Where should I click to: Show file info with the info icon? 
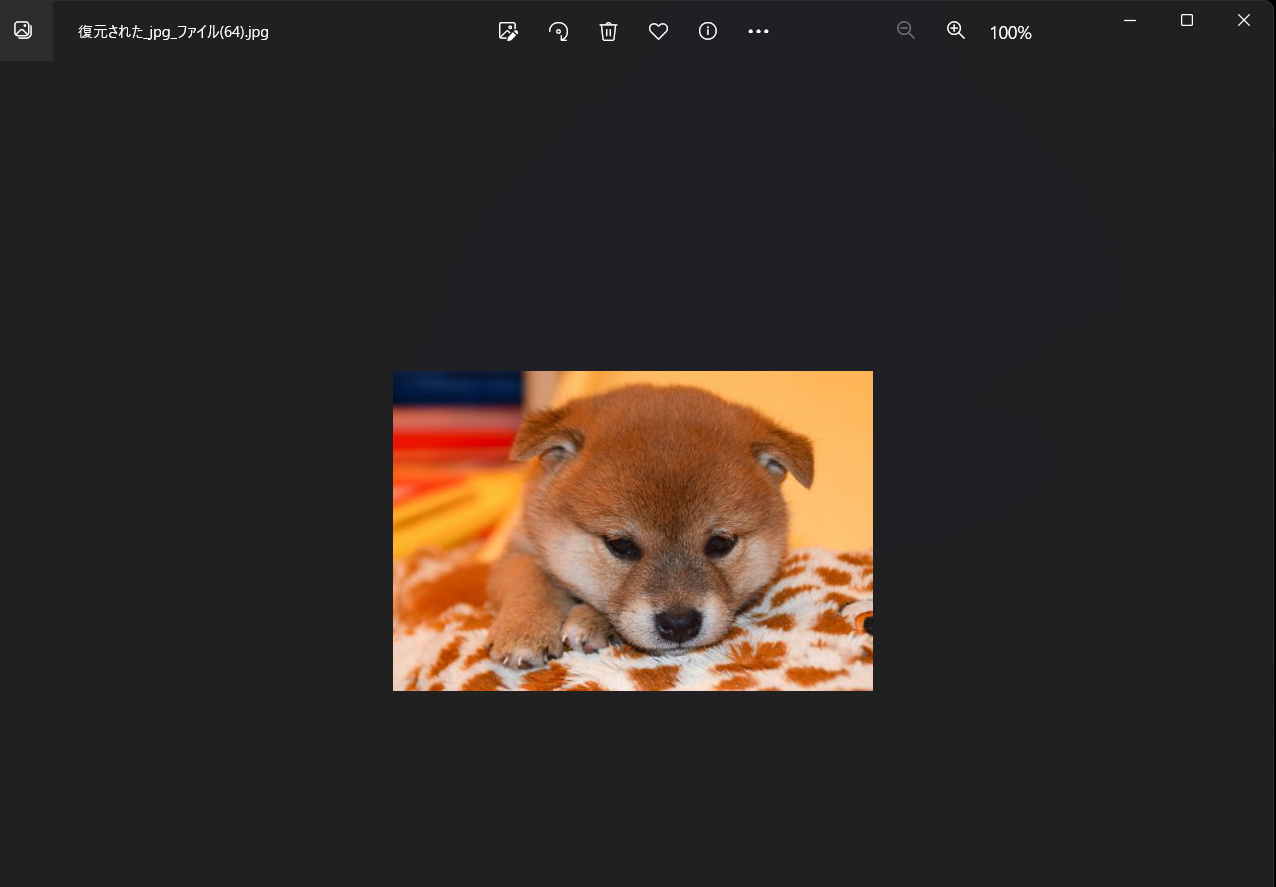(x=708, y=31)
